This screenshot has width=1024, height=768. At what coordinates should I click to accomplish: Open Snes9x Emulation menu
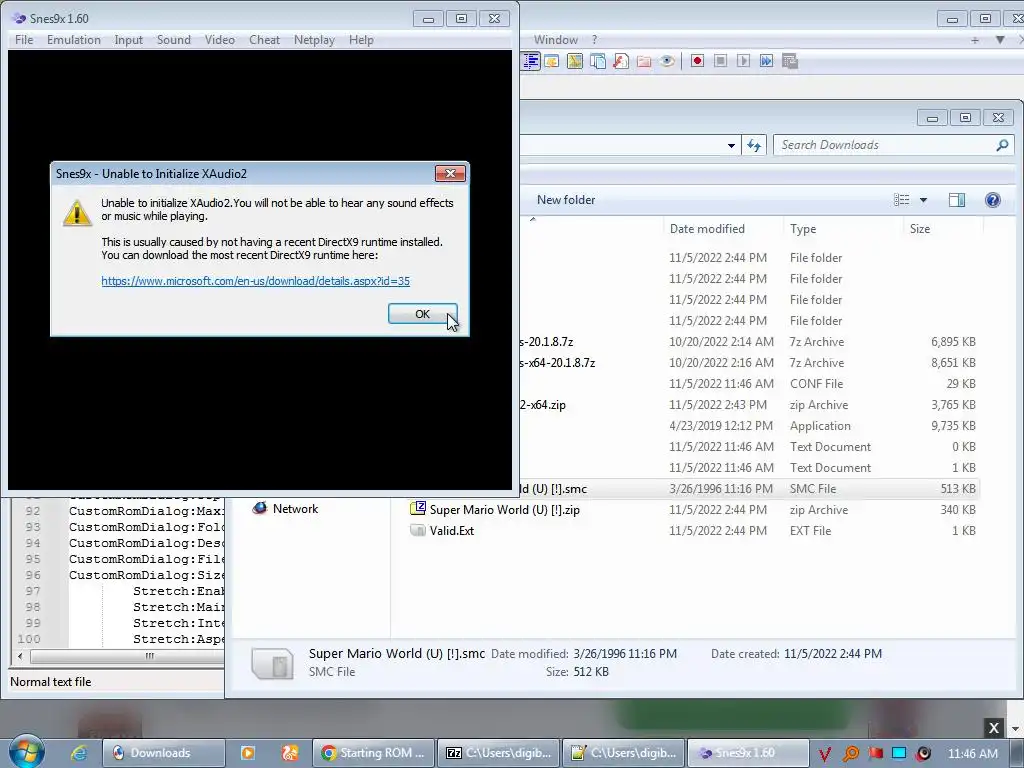point(74,40)
